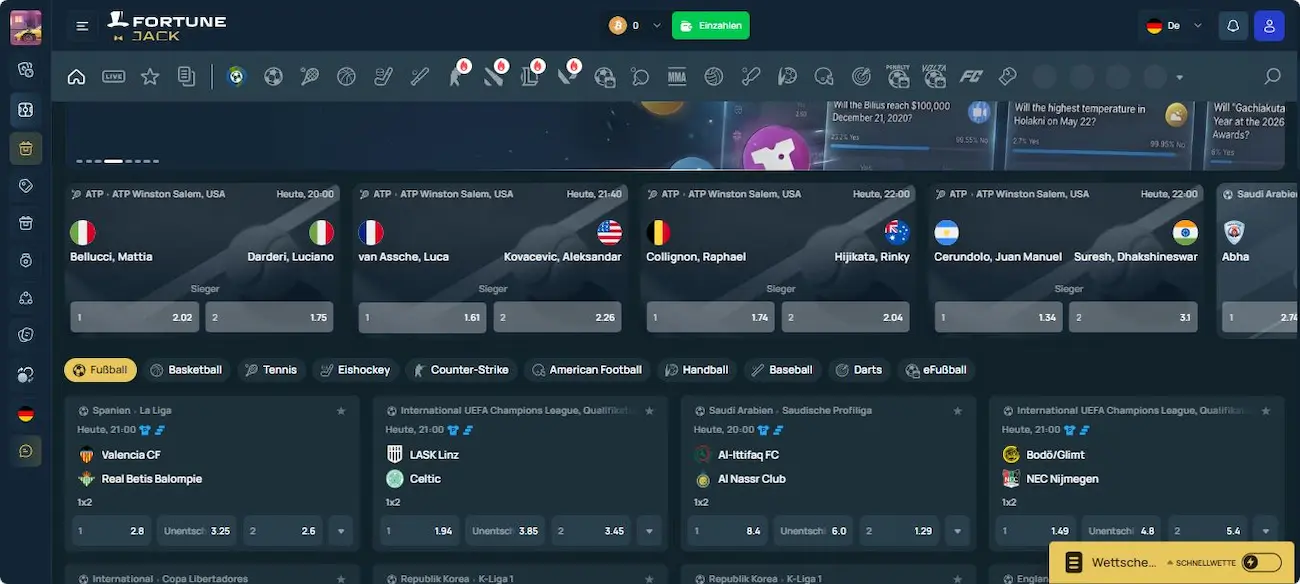Viewport: 1300px width, 584px height.
Task: Select the baseball bat sport icon
Action: [420, 76]
